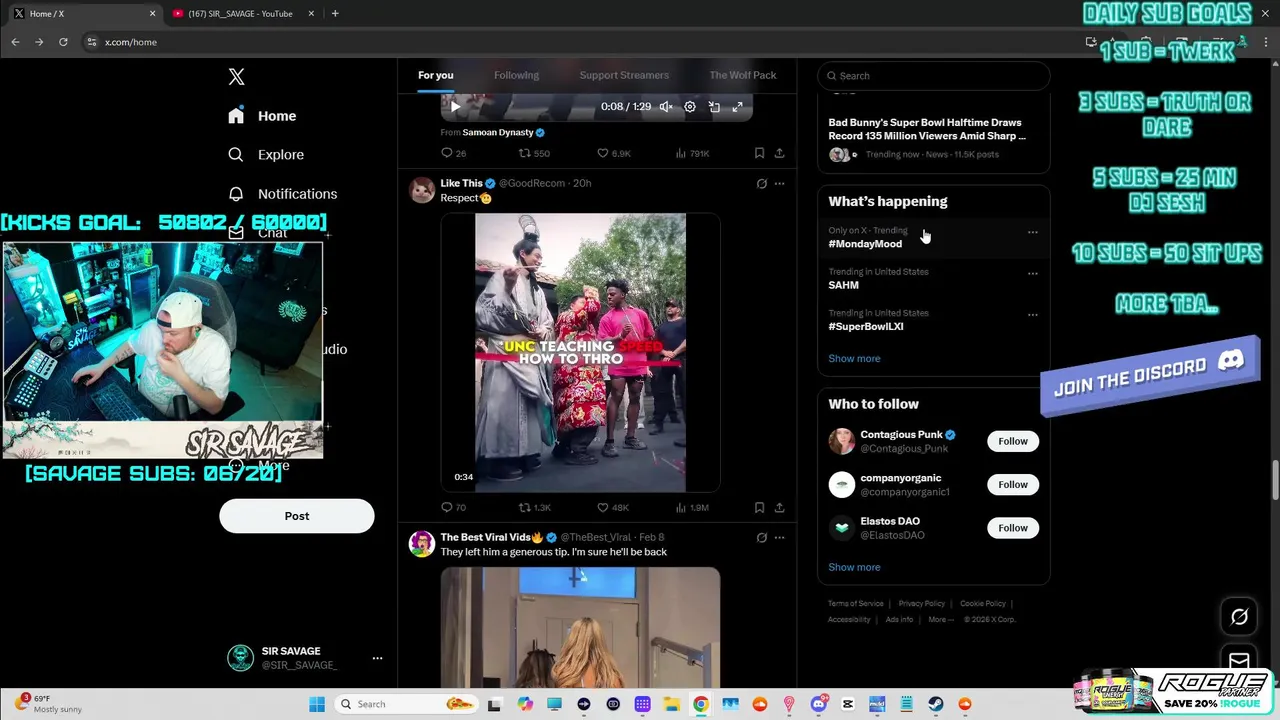
Task: Open Grok icon on Like This post
Action: pos(761,184)
